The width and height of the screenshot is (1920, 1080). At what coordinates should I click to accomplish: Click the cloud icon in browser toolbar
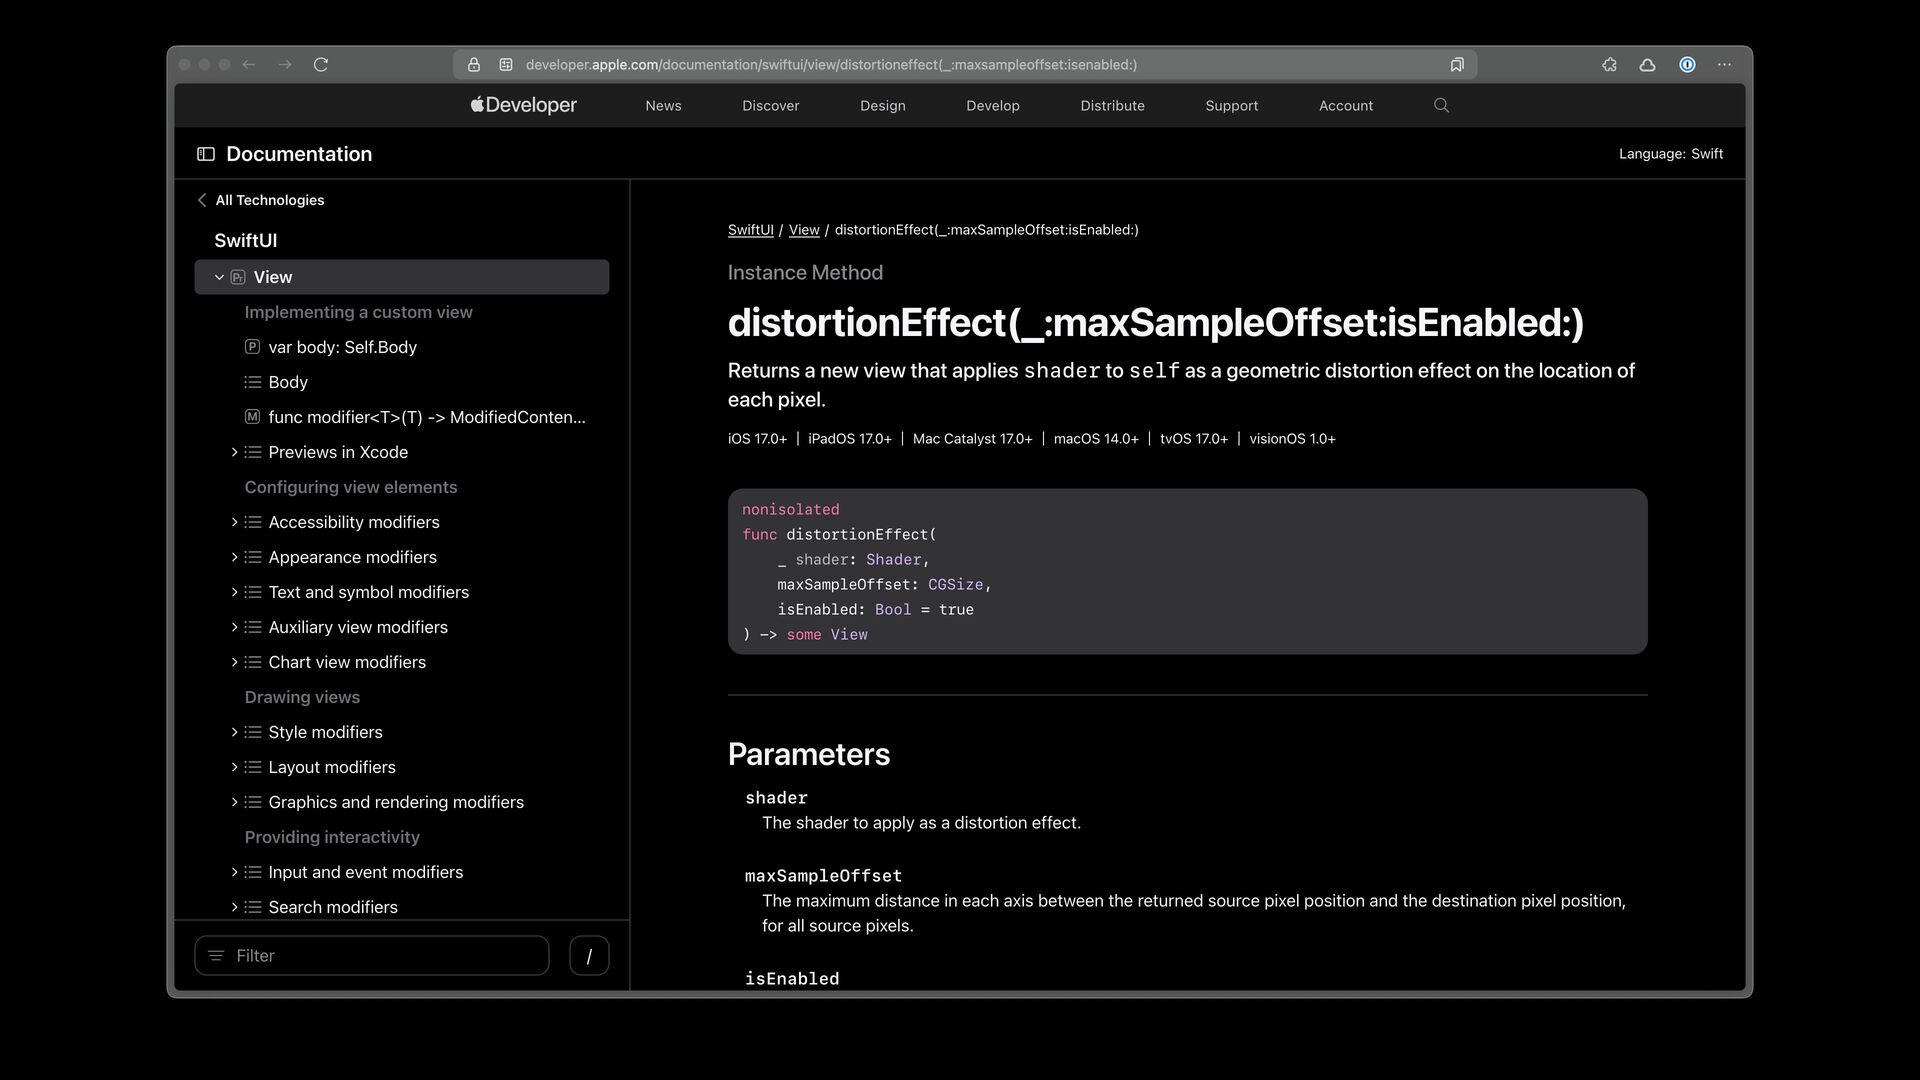[x=1647, y=65]
